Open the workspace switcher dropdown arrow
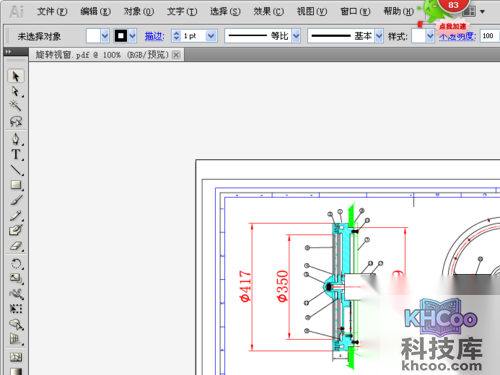The width and height of the screenshot is (500, 375). pos(482,12)
